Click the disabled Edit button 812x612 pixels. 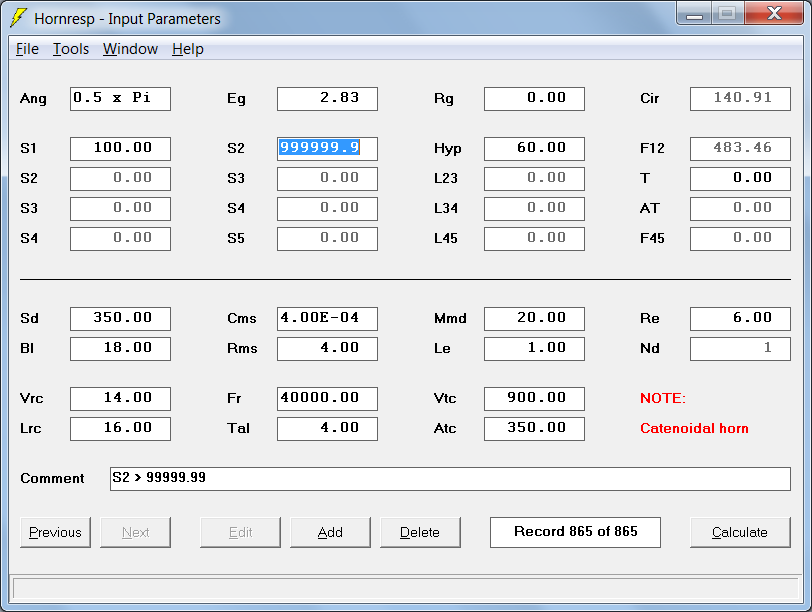pos(240,532)
